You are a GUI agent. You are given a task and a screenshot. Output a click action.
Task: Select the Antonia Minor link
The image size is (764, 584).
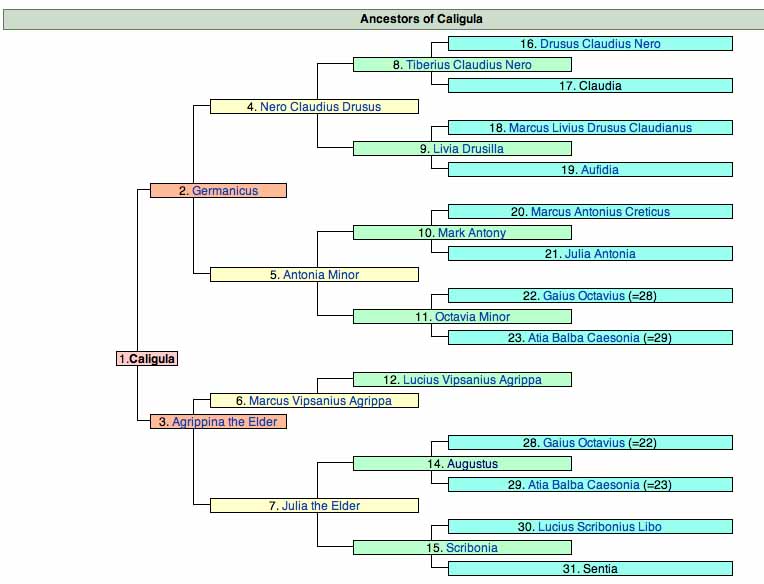pyautogui.click(x=321, y=275)
